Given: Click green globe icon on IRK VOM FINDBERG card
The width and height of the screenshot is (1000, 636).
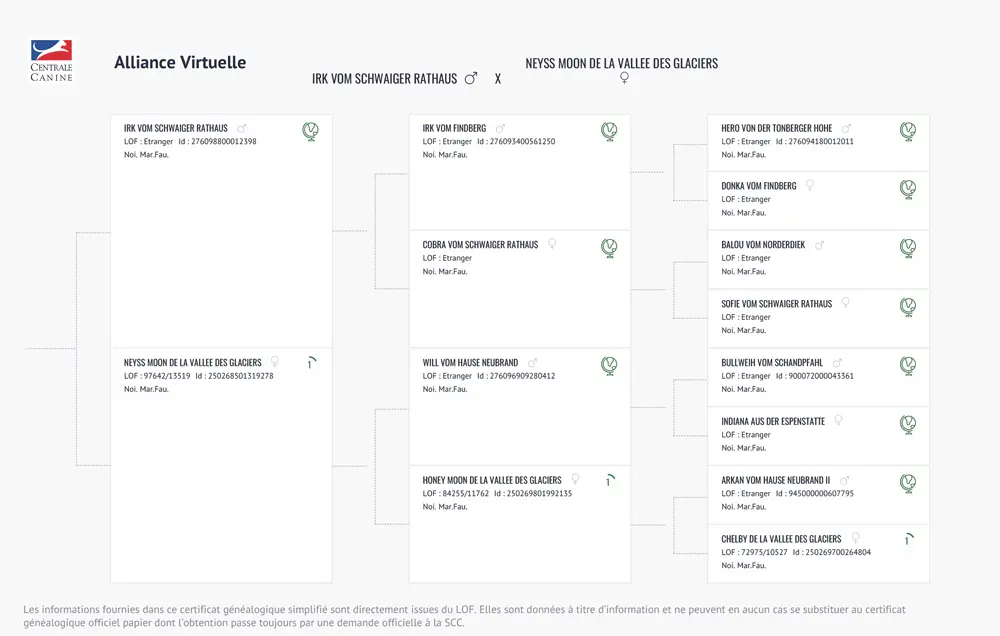Looking at the screenshot, I should click(609, 131).
